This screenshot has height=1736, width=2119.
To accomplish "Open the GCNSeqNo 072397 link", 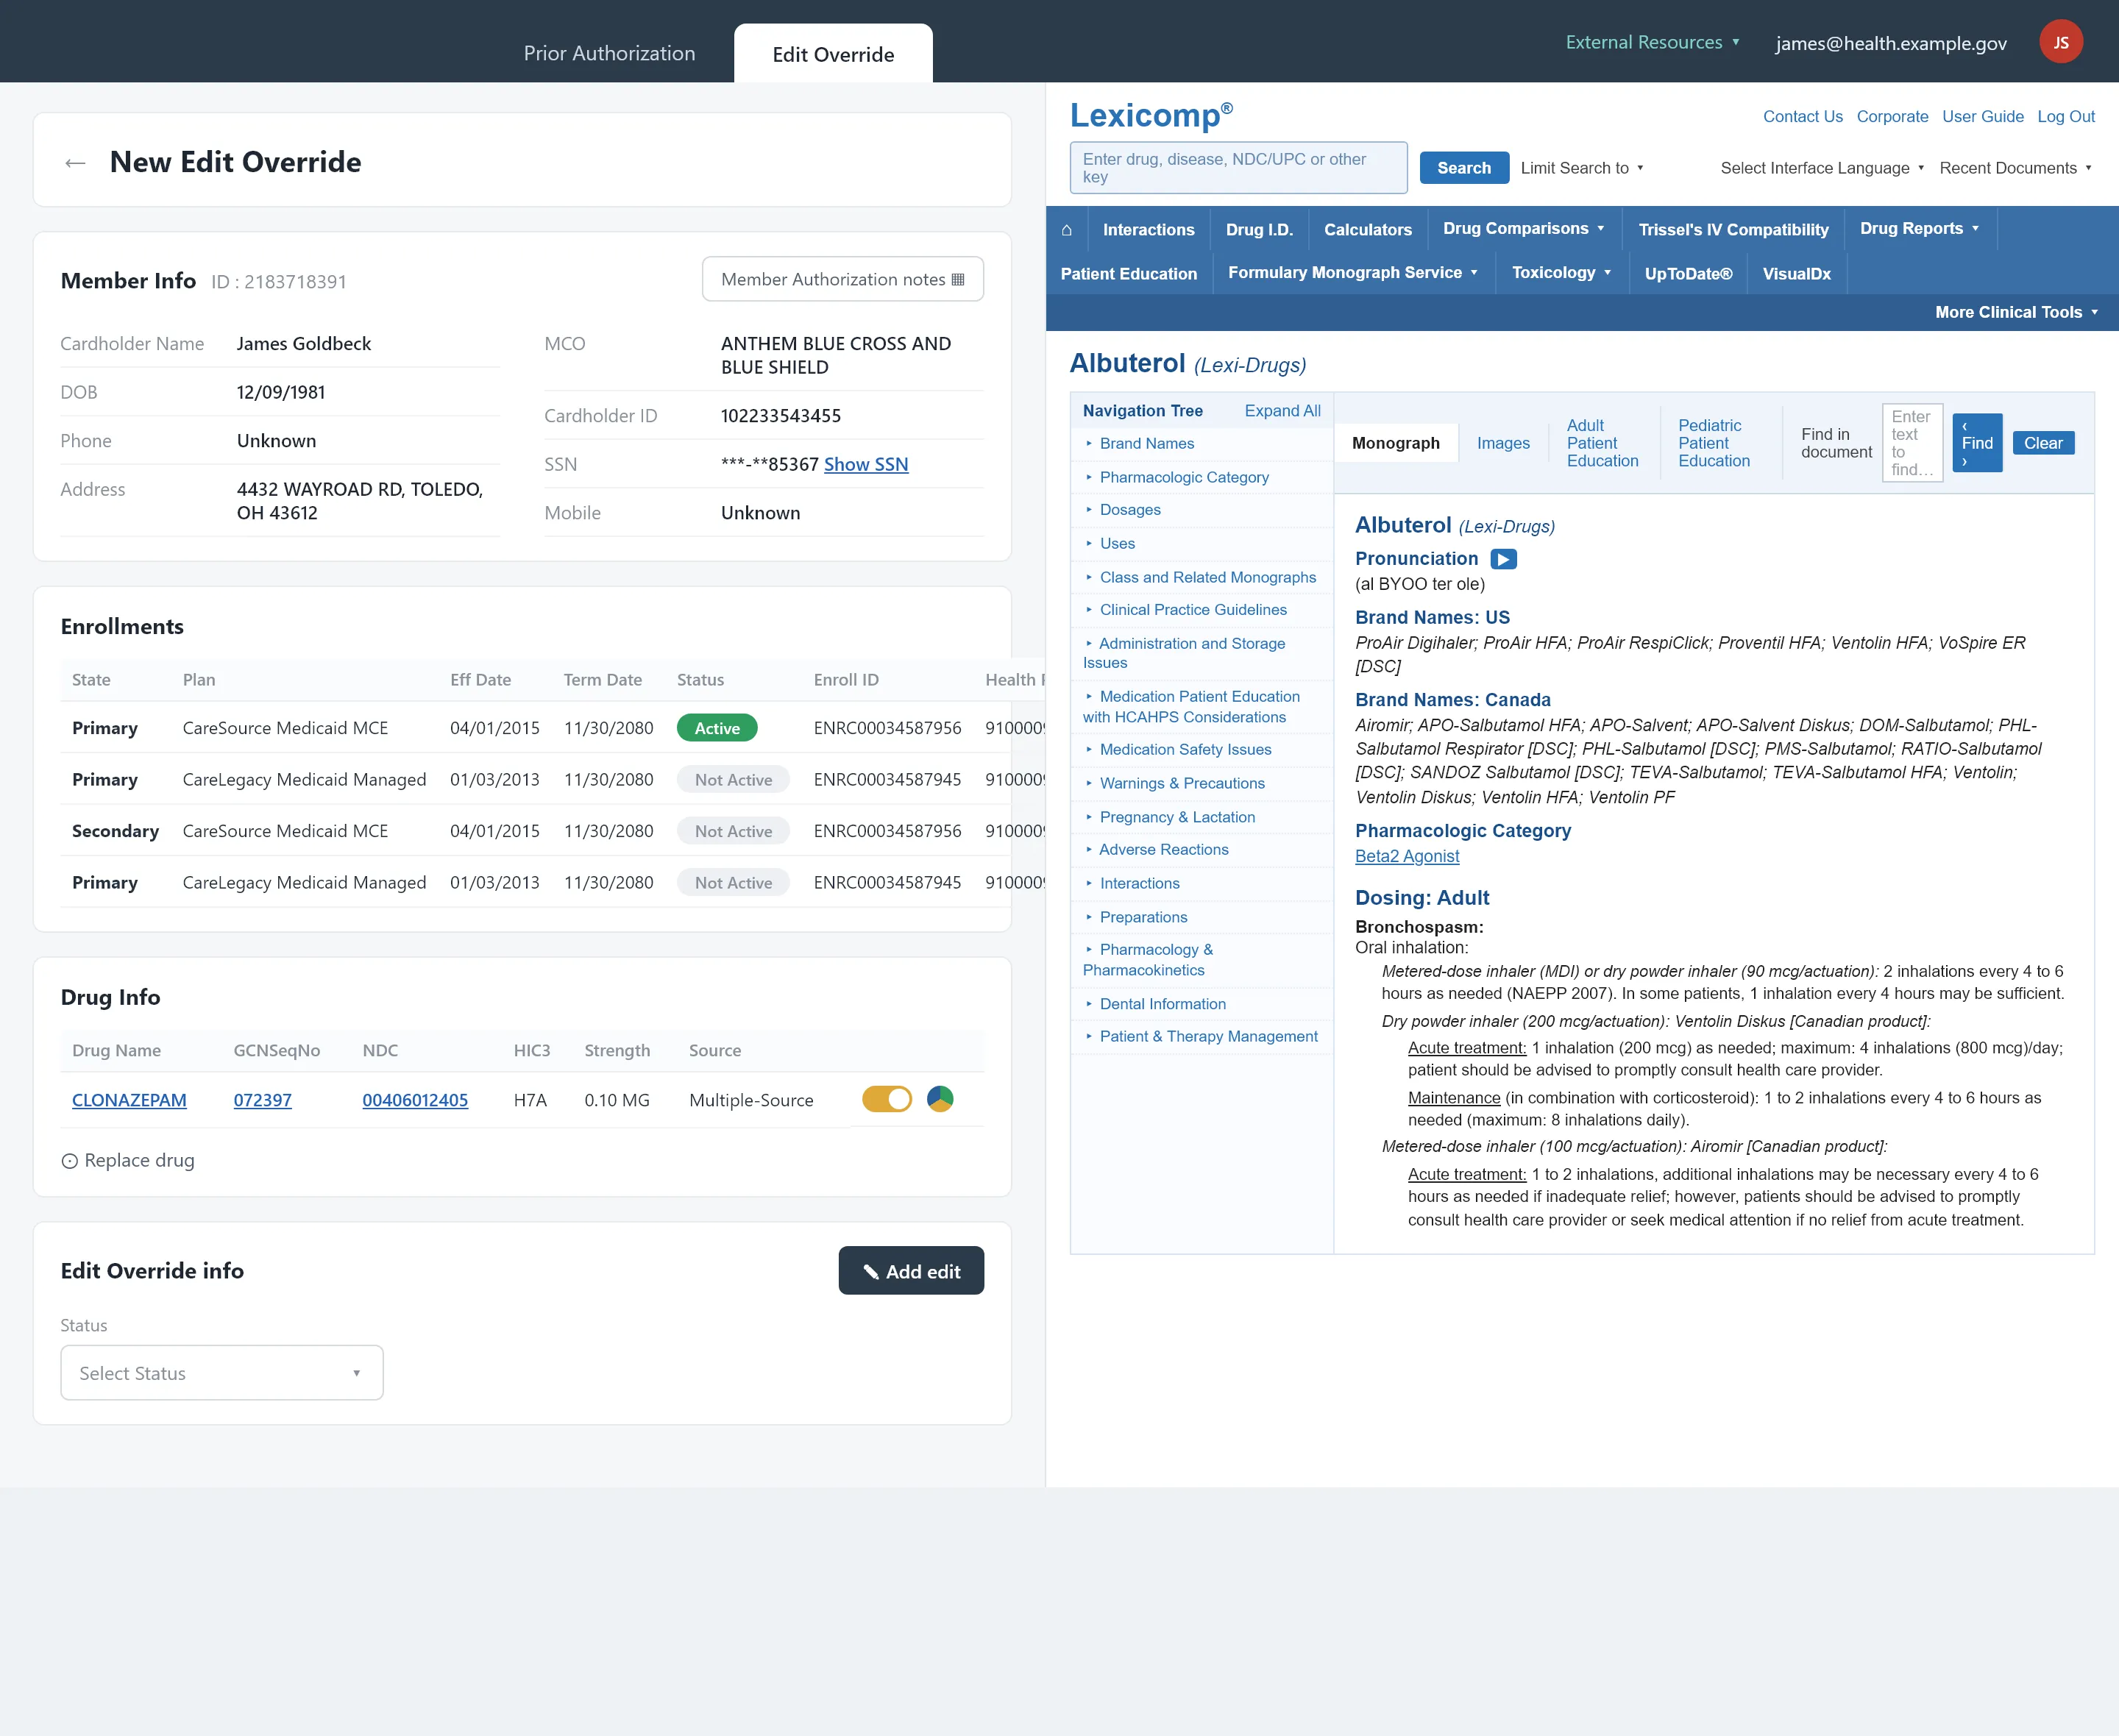I will tap(262, 1100).
